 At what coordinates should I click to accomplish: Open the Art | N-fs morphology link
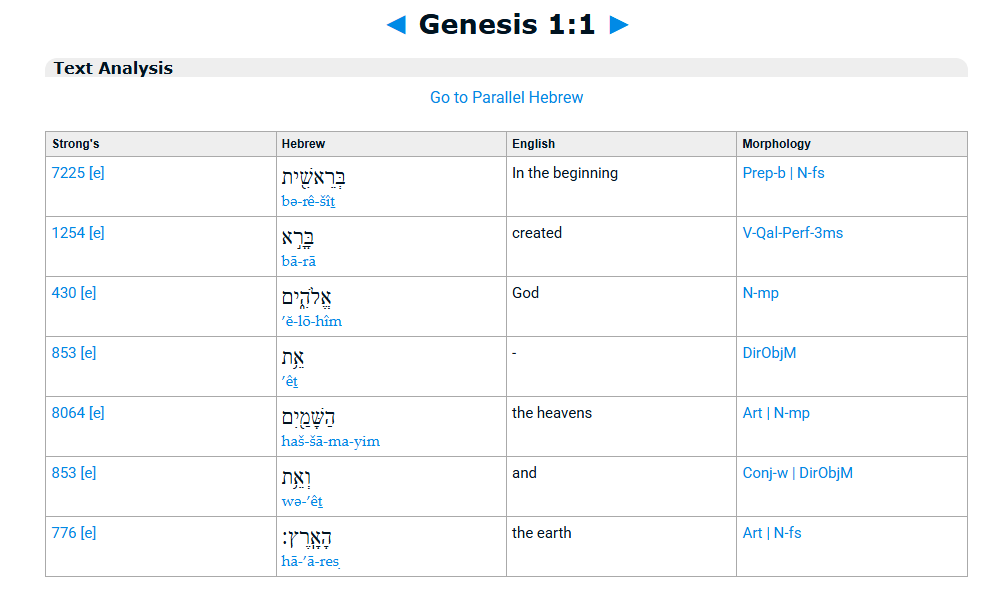[772, 533]
